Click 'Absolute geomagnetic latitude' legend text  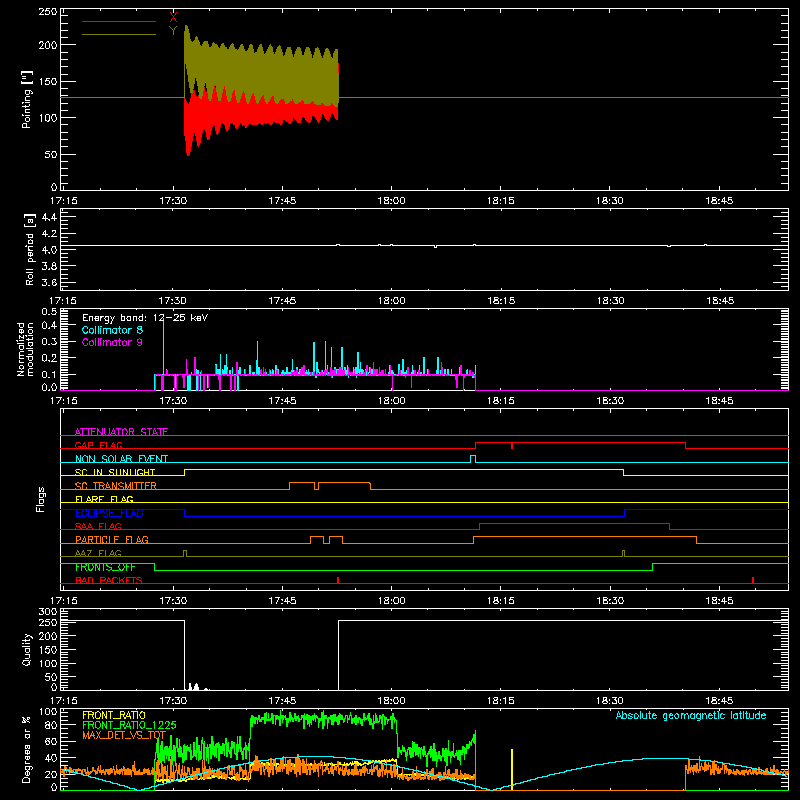coord(691,715)
